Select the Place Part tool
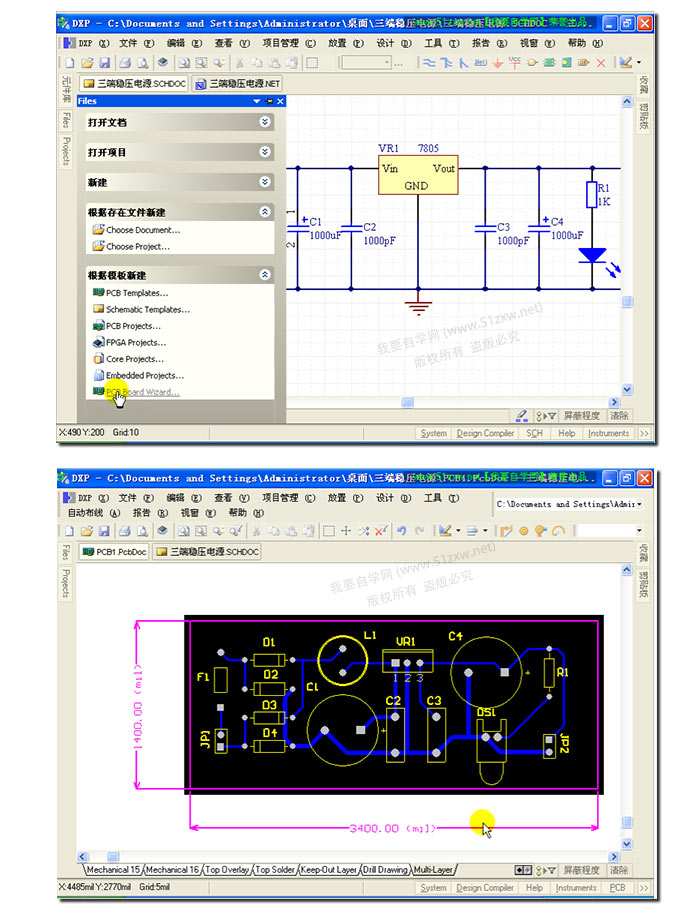 [x=532, y=63]
